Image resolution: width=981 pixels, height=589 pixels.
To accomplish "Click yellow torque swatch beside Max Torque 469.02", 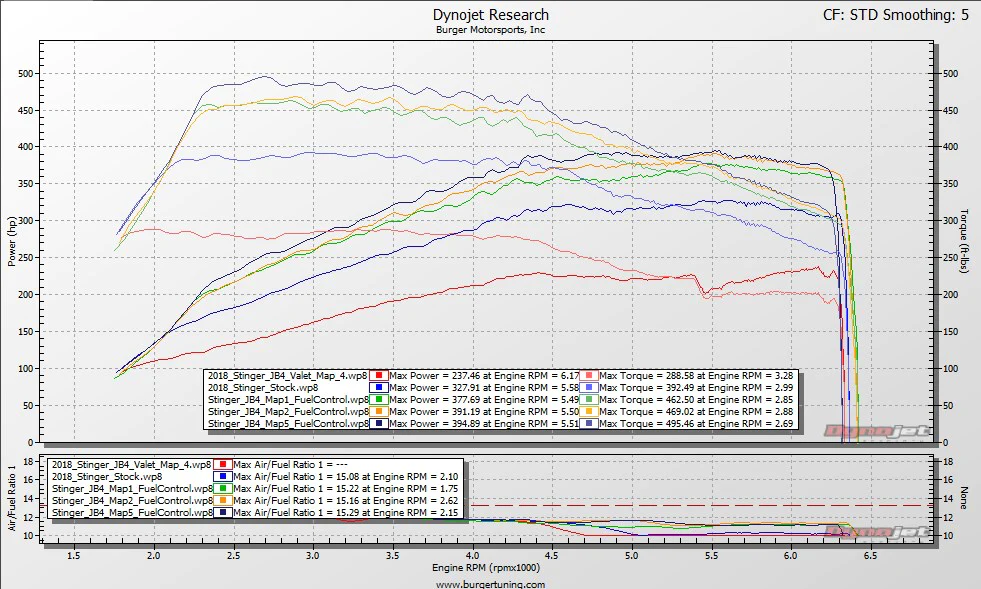I will tap(589, 411).
